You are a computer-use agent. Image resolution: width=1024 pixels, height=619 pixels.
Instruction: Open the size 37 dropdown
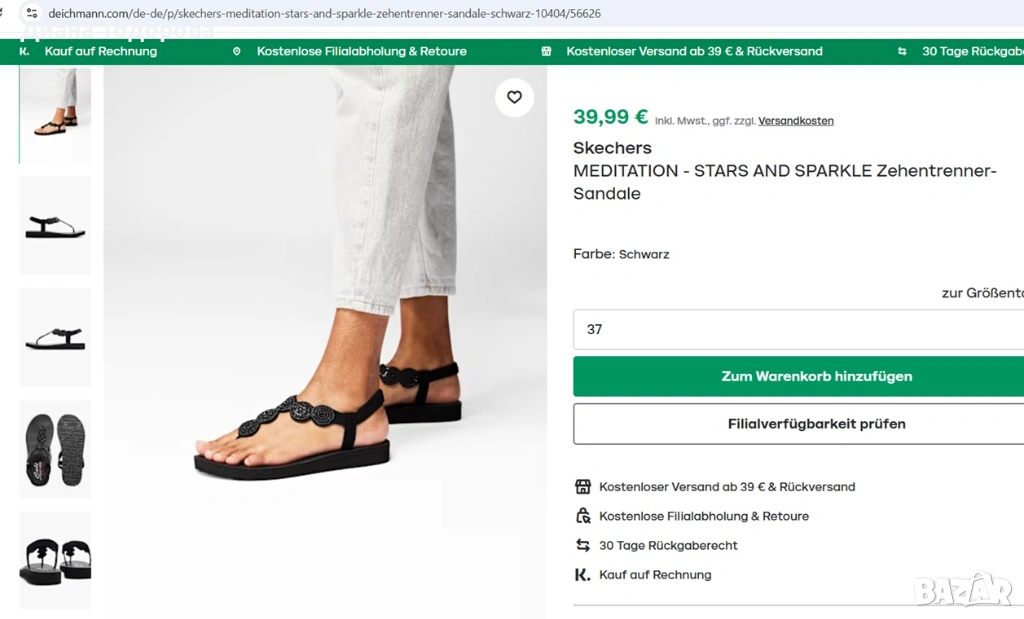click(x=798, y=329)
